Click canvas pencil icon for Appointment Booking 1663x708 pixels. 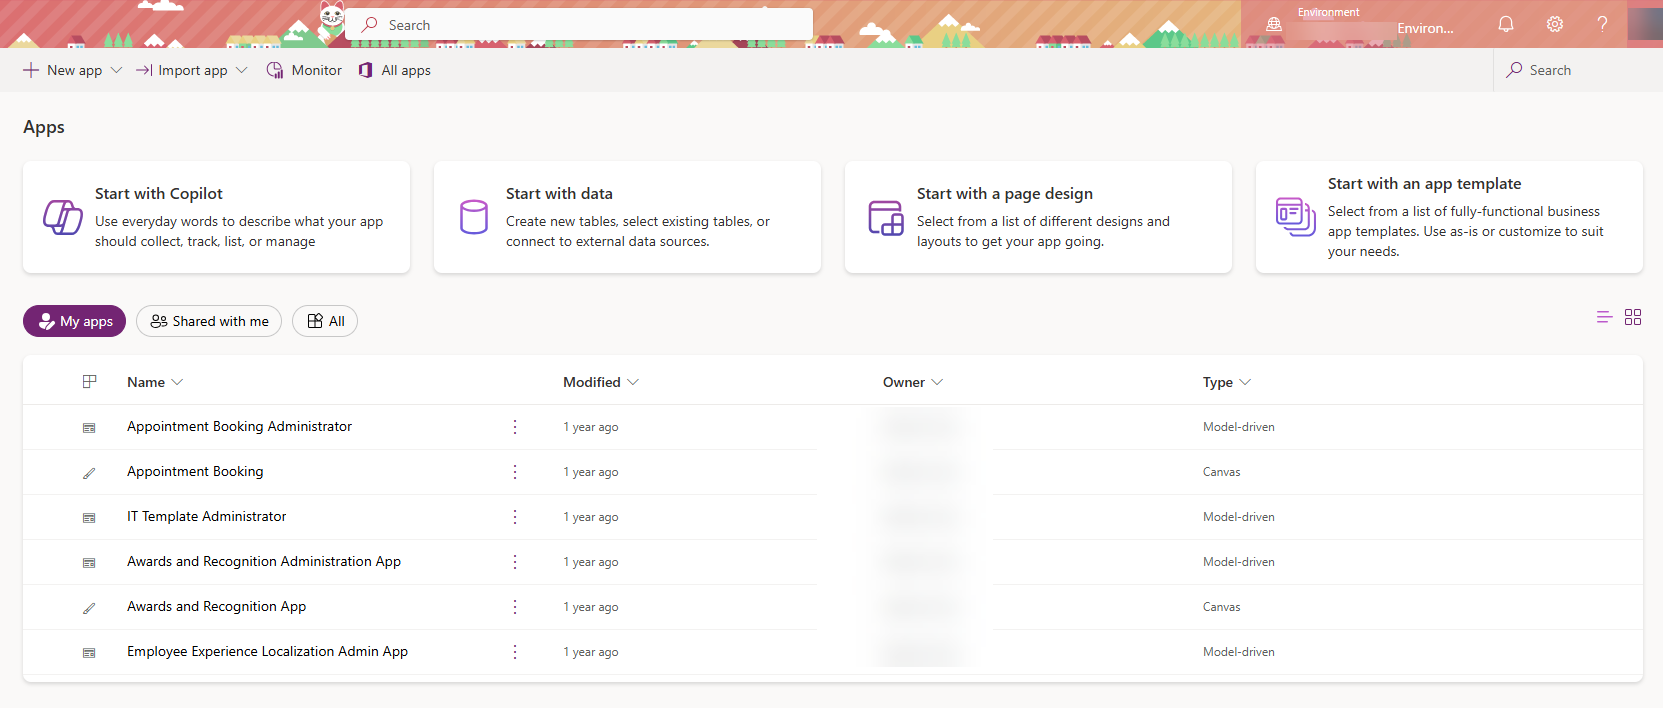click(x=89, y=473)
